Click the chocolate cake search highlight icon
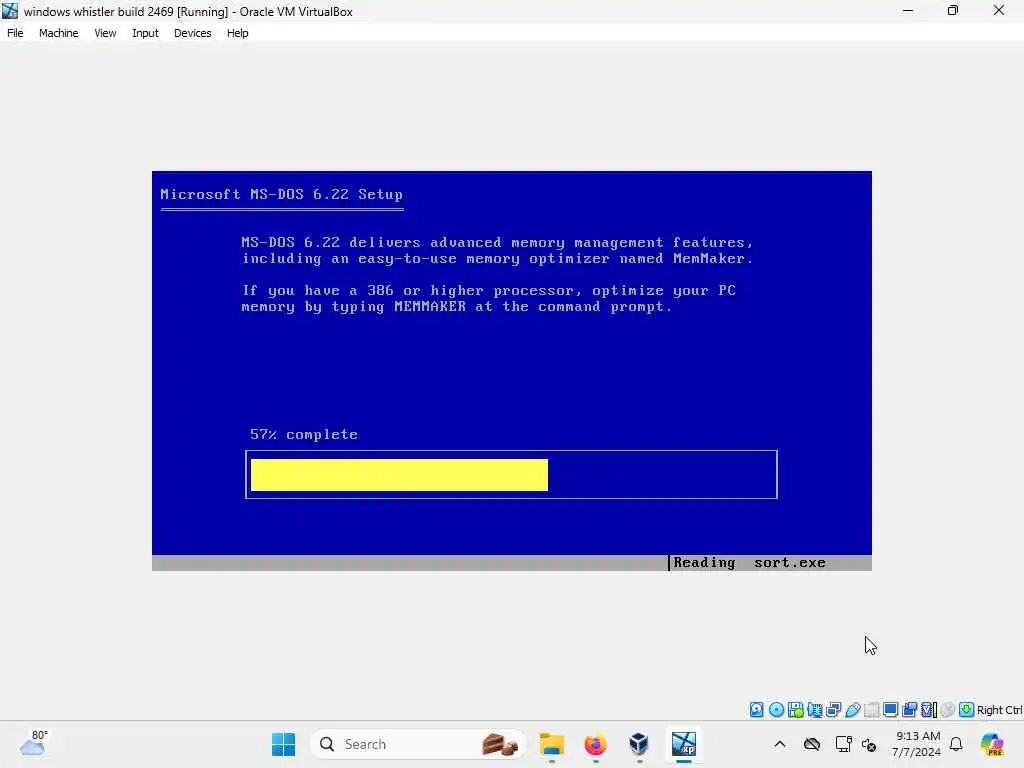Image resolution: width=1024 pixels, height=768 pixels. [x=500, y=744]
